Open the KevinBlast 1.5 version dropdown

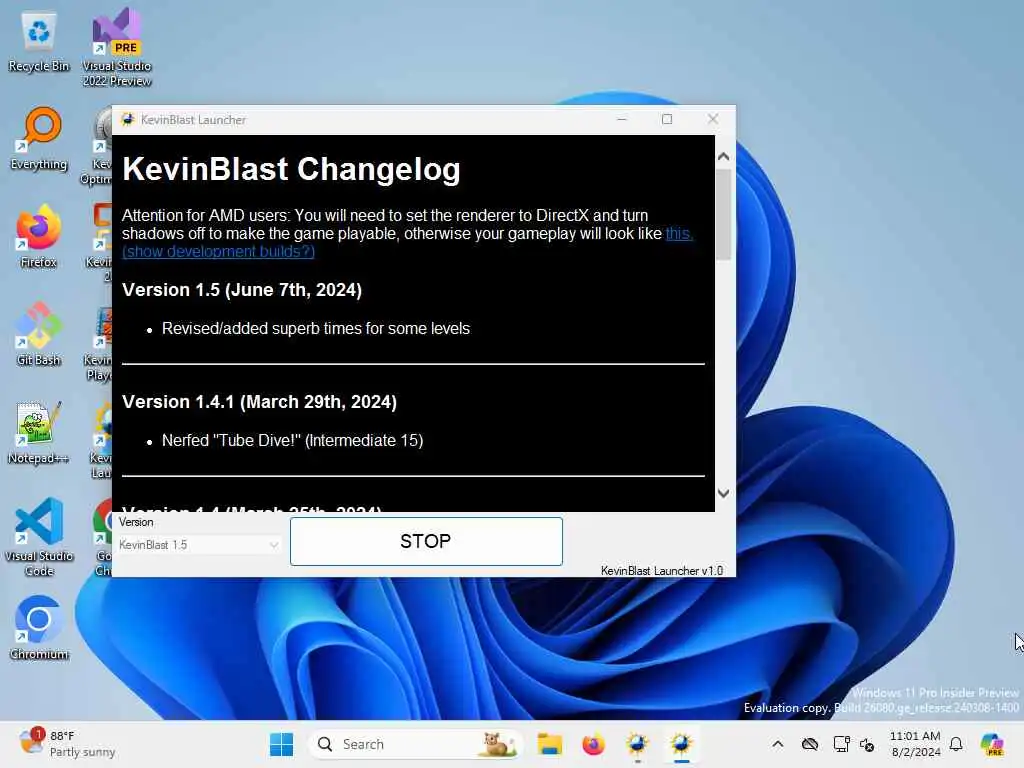pos(199,545)
